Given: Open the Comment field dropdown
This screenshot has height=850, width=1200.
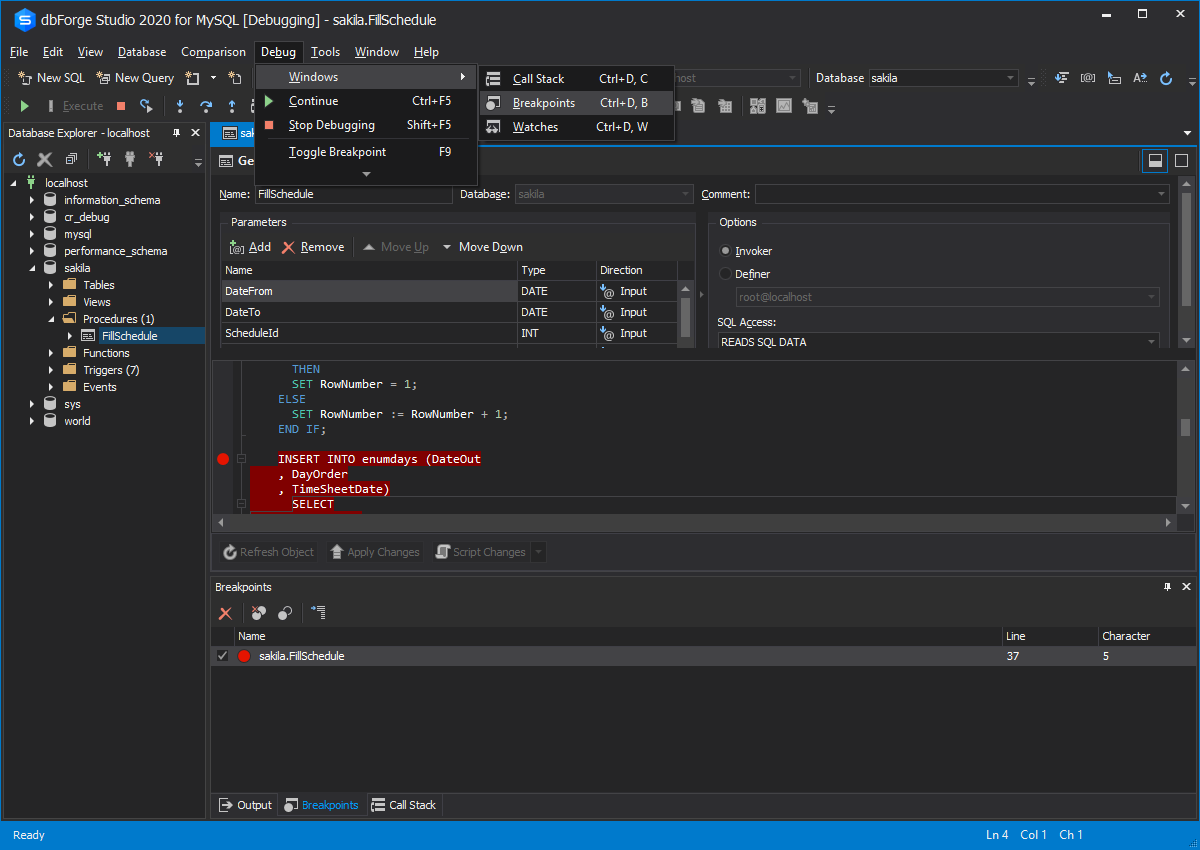Looking at the screenshot, I should [1160, 194].
